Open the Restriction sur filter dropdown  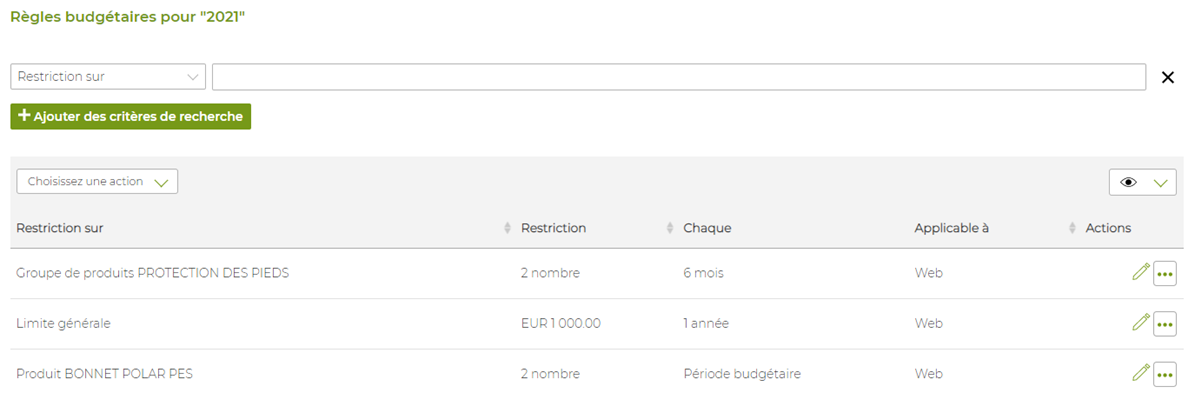pyautogui.click(x=108, y=77)
